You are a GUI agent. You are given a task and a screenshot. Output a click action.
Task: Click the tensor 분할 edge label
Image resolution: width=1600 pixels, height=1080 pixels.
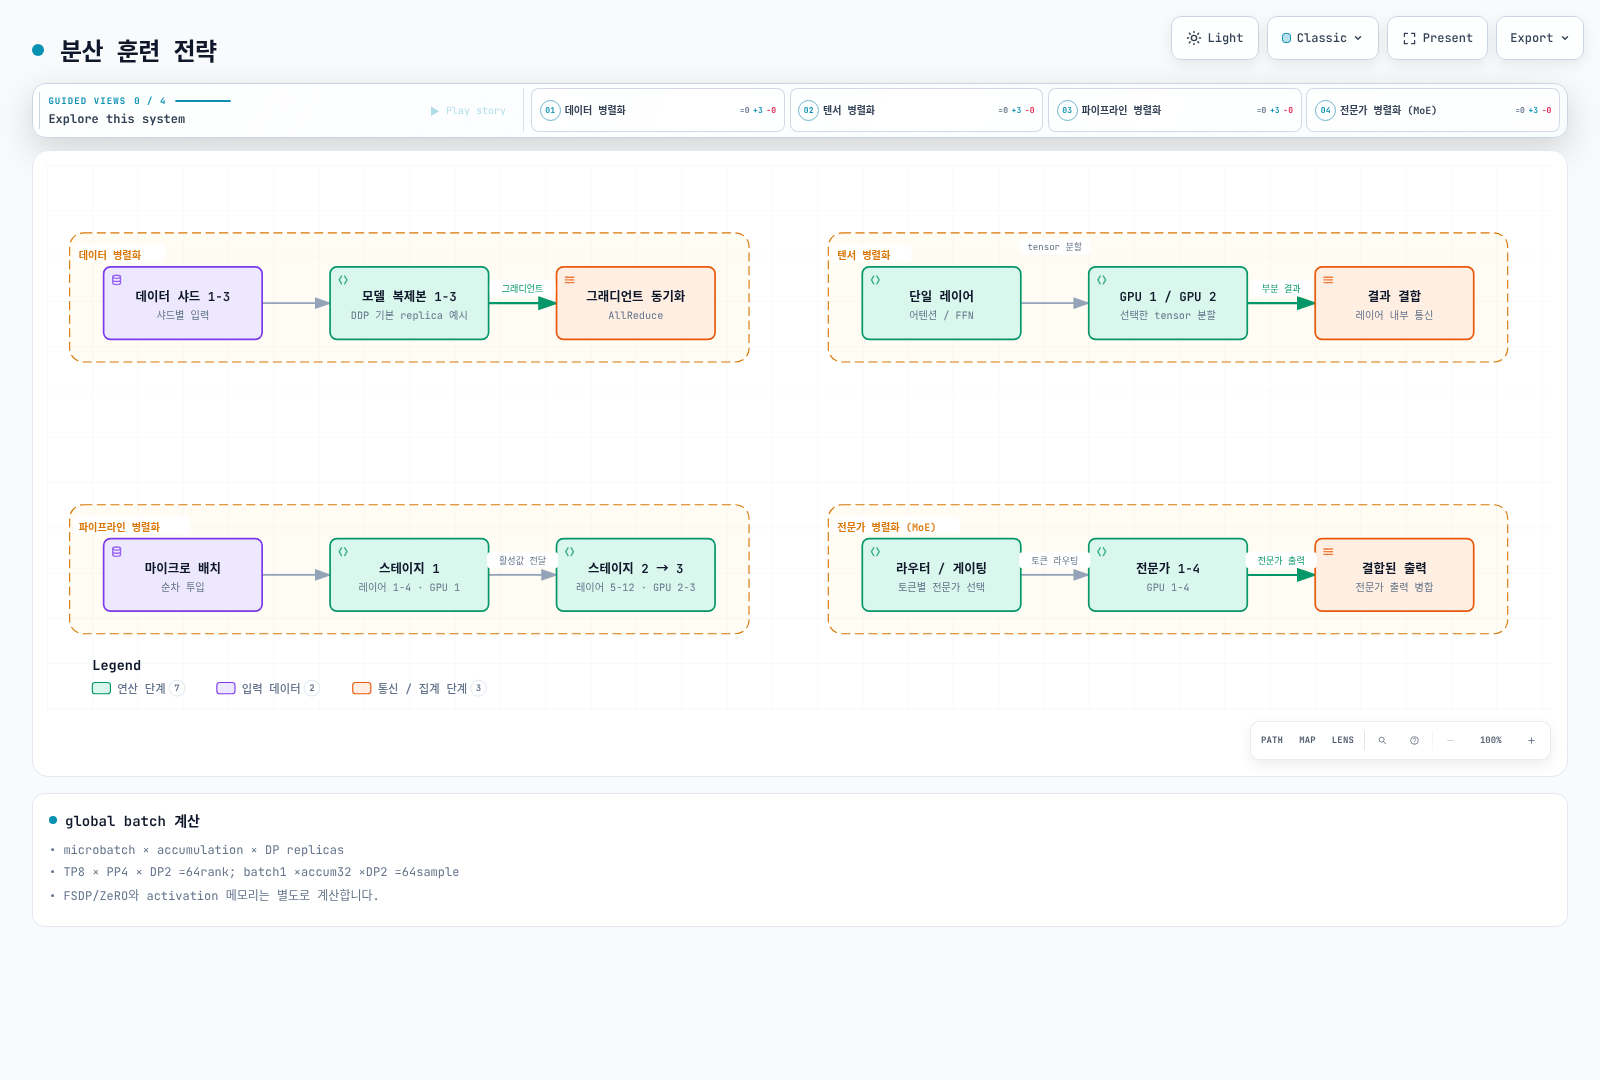pyautogui.click(x=1054, y=246)
